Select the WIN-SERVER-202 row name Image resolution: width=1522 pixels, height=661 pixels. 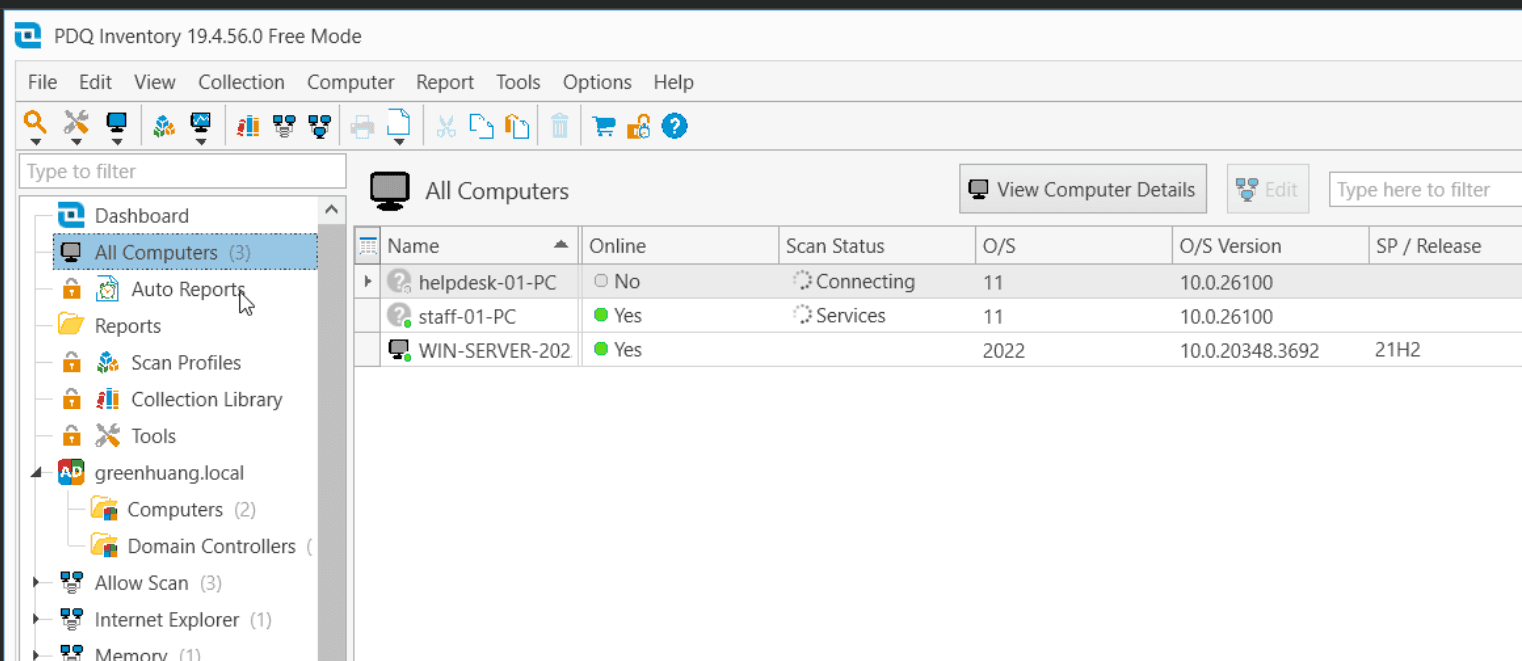coord(495,351)
